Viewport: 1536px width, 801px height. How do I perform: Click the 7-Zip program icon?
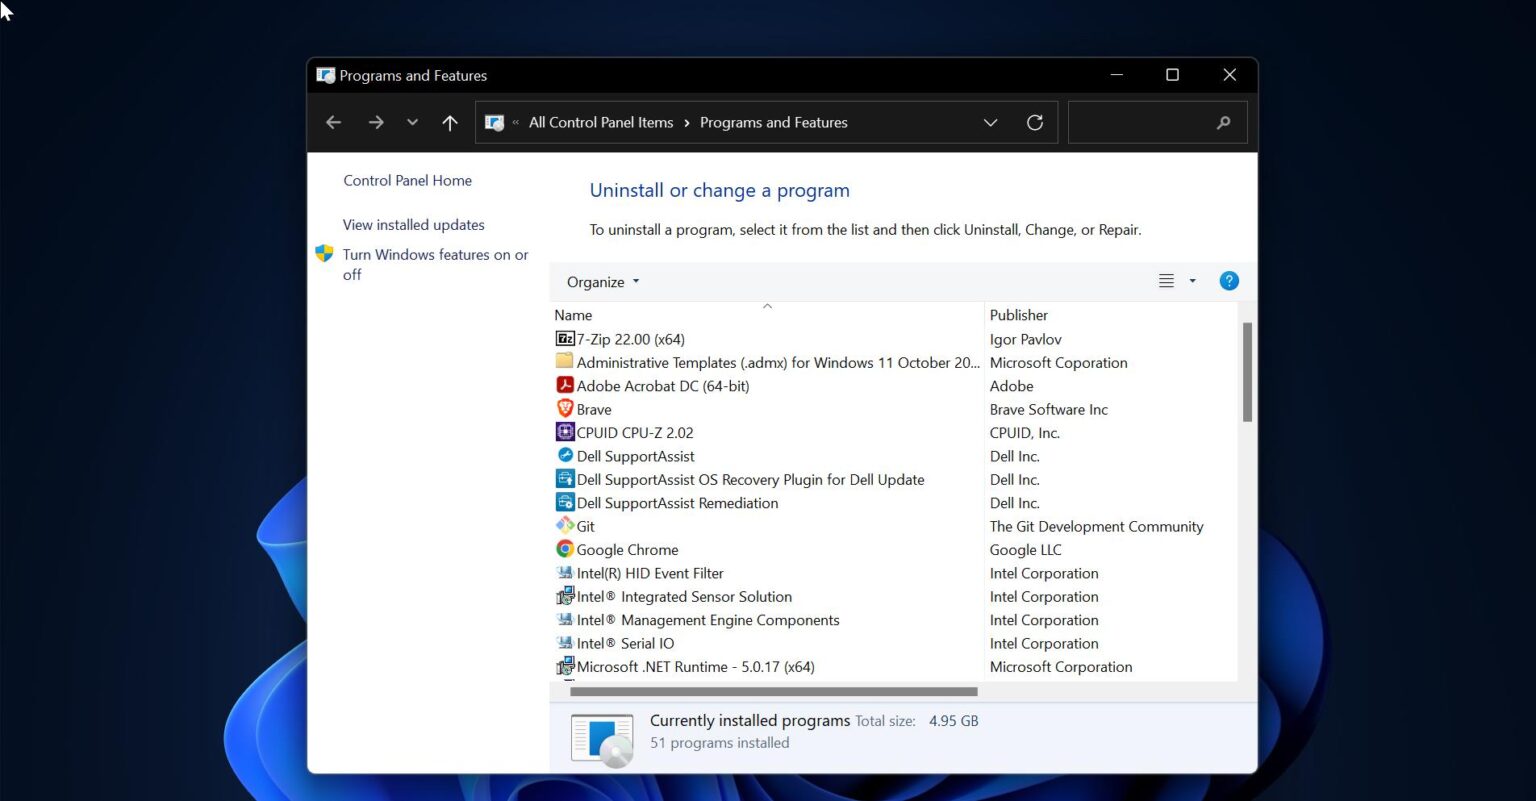click(565, 339)
